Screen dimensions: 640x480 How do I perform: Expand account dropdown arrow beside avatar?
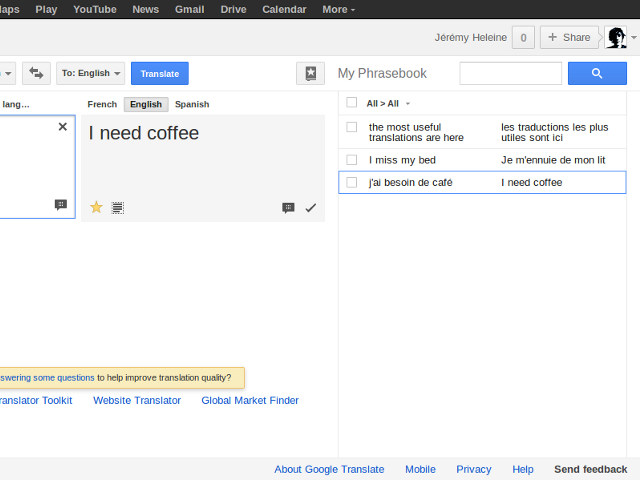pyautogui.click(x=633, y=38)
